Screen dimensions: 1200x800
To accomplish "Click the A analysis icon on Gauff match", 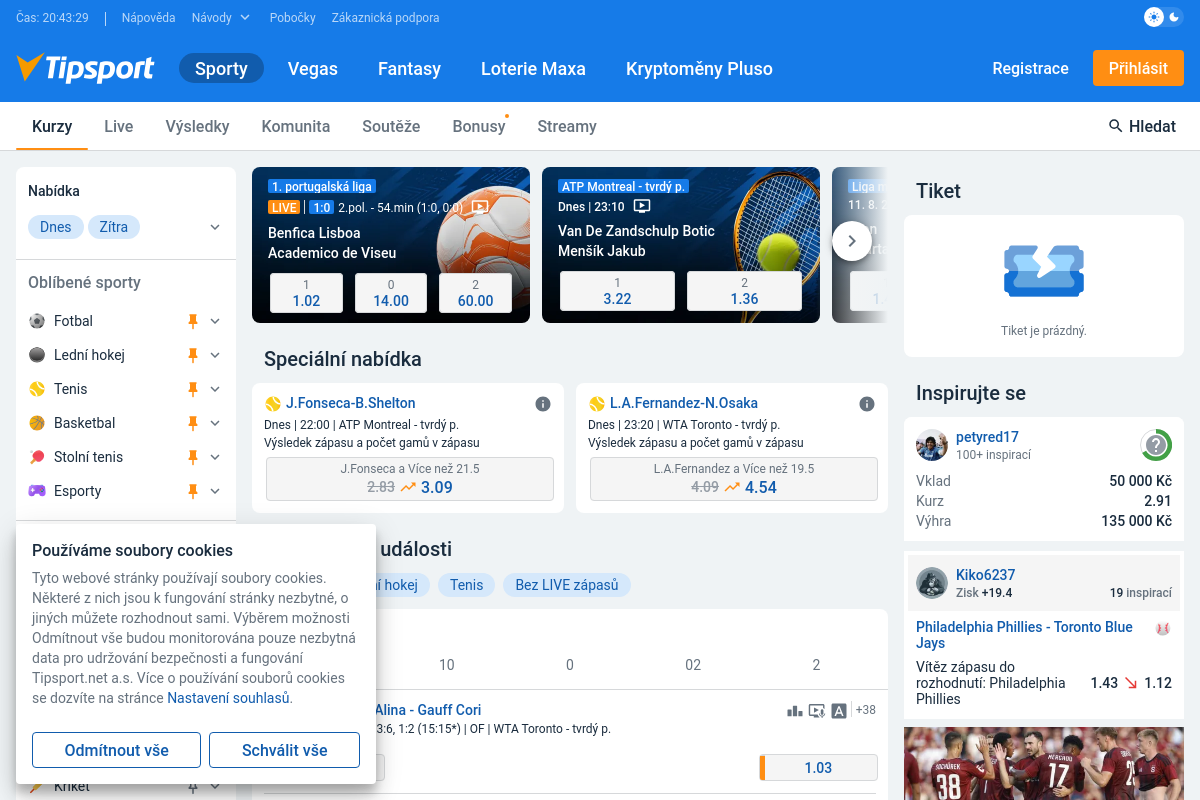I will pos(839,711).
